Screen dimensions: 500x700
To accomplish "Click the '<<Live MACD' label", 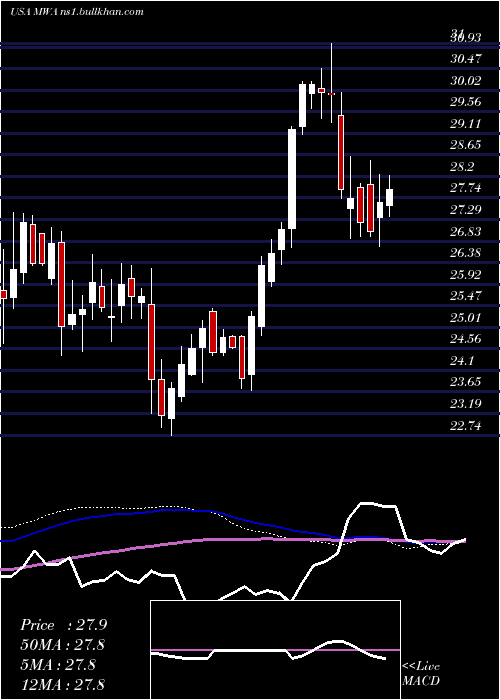I will point(421,673).
